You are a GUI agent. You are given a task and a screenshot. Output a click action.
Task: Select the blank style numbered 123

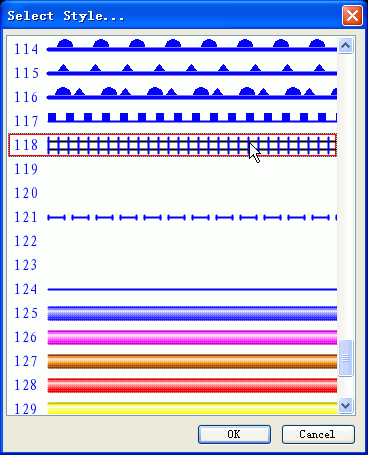[x=172, y=265]
